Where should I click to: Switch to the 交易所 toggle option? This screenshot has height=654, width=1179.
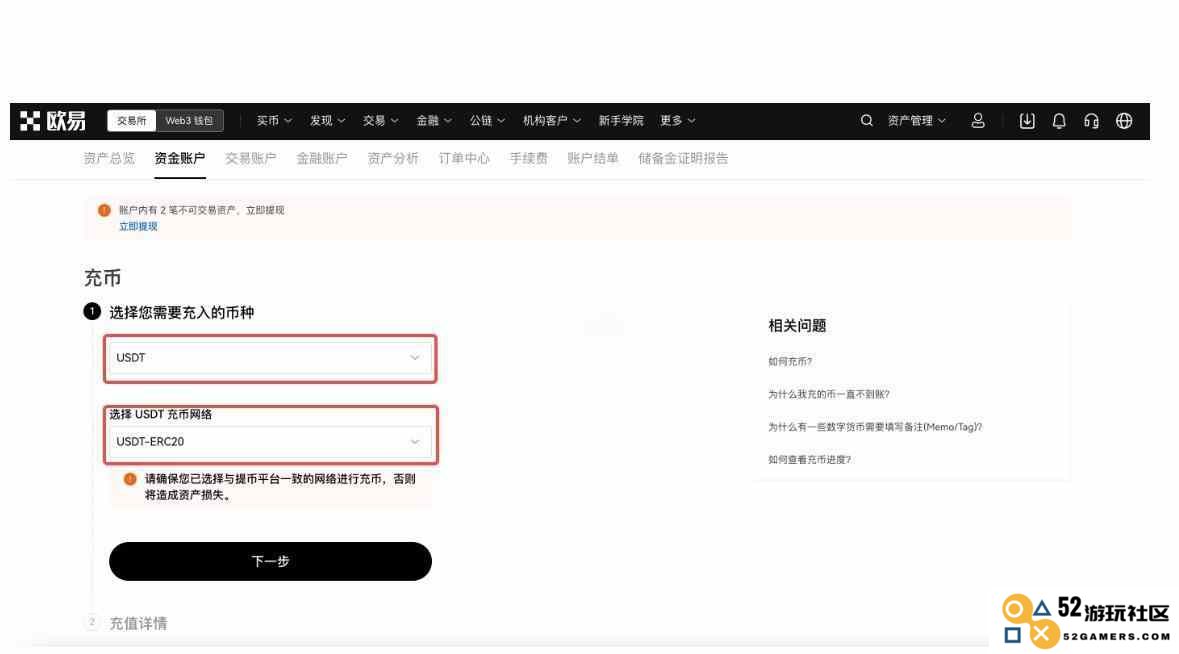click(x=132, y=120)
